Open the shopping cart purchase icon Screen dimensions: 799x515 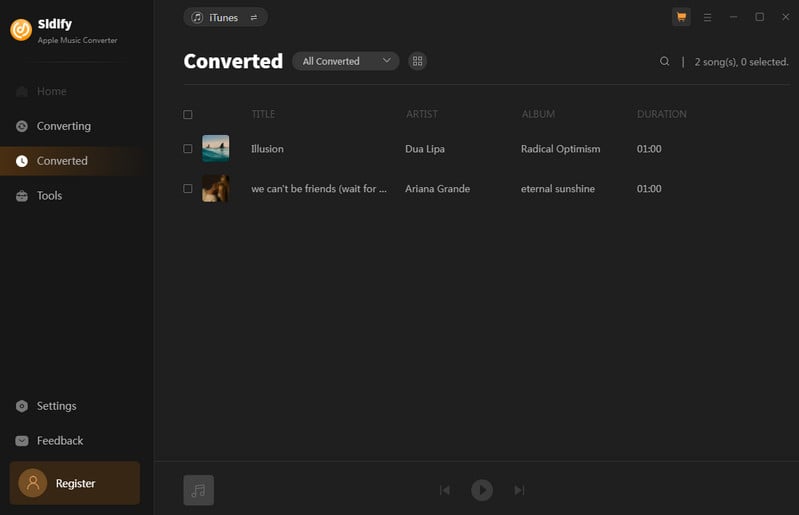(x=681, y=17)
